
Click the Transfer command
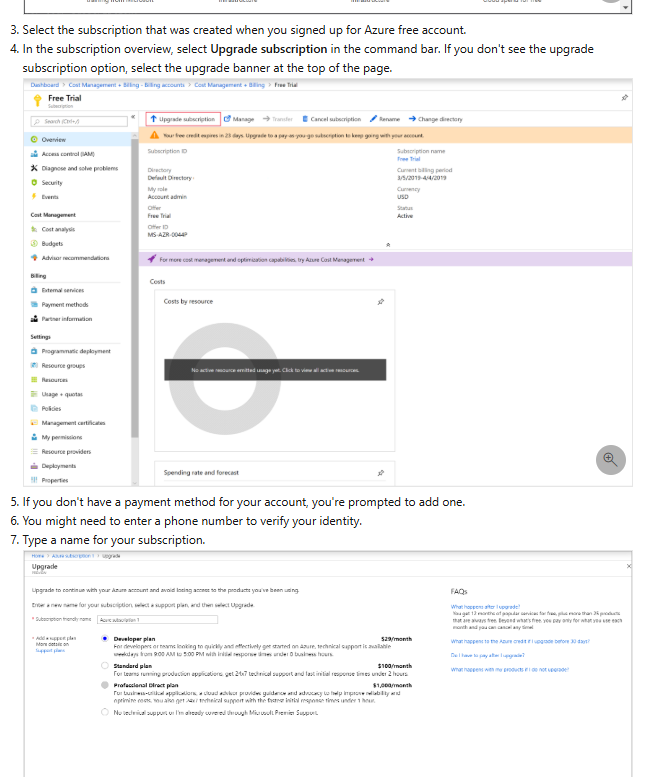click(277, 119)
